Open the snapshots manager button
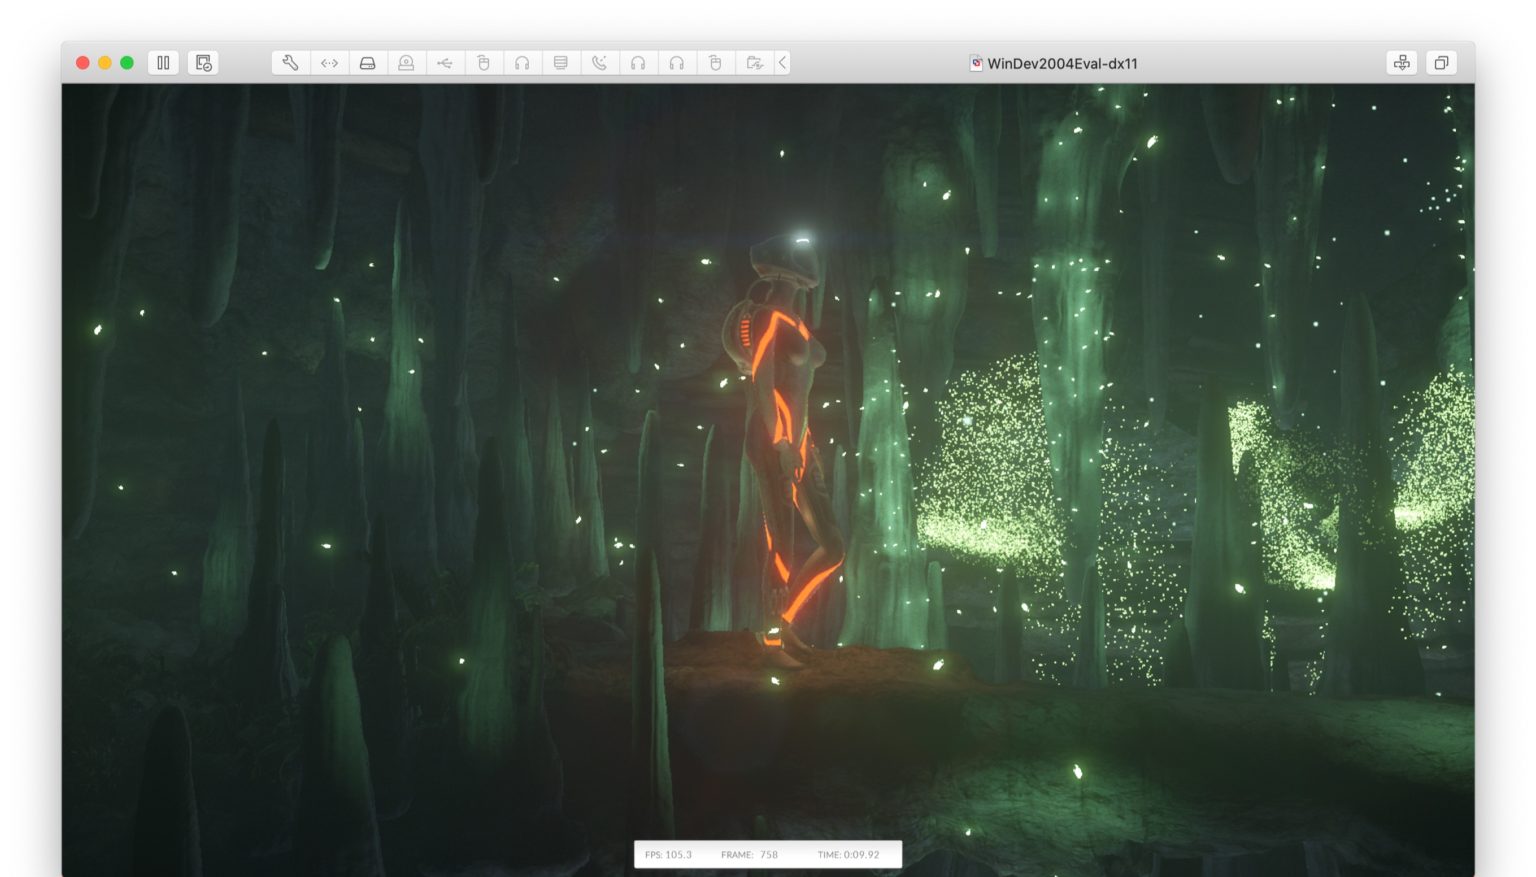The height and width of the screenshot is (877, 1536). [x=204, y=63]
